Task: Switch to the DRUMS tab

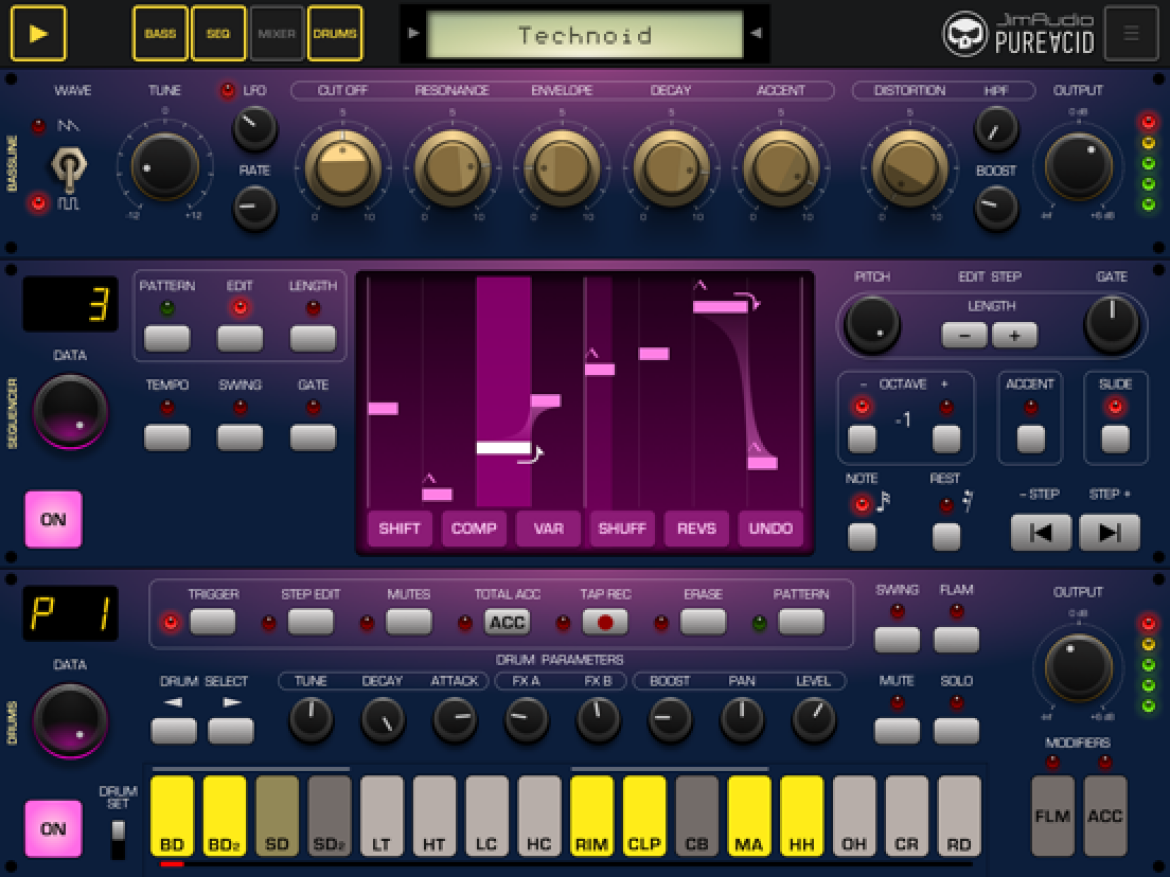Action: [x=335, y=34]
